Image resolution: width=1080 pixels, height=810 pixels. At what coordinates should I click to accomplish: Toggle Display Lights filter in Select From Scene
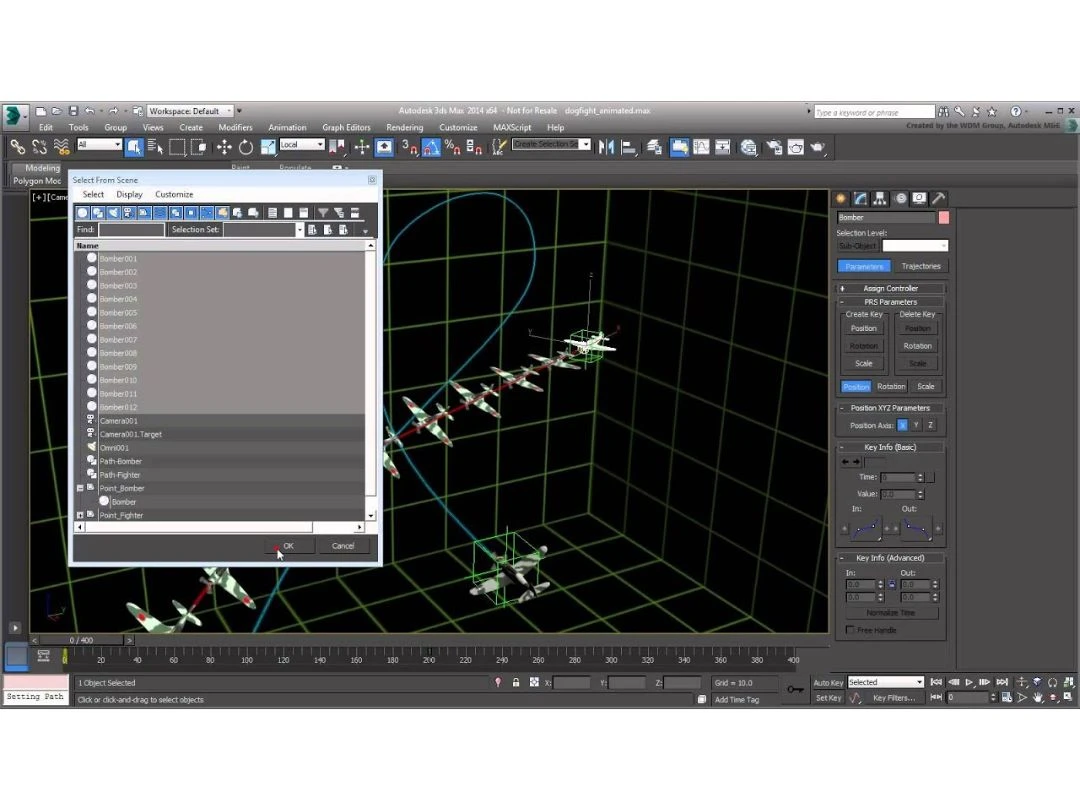click(114, 213)
